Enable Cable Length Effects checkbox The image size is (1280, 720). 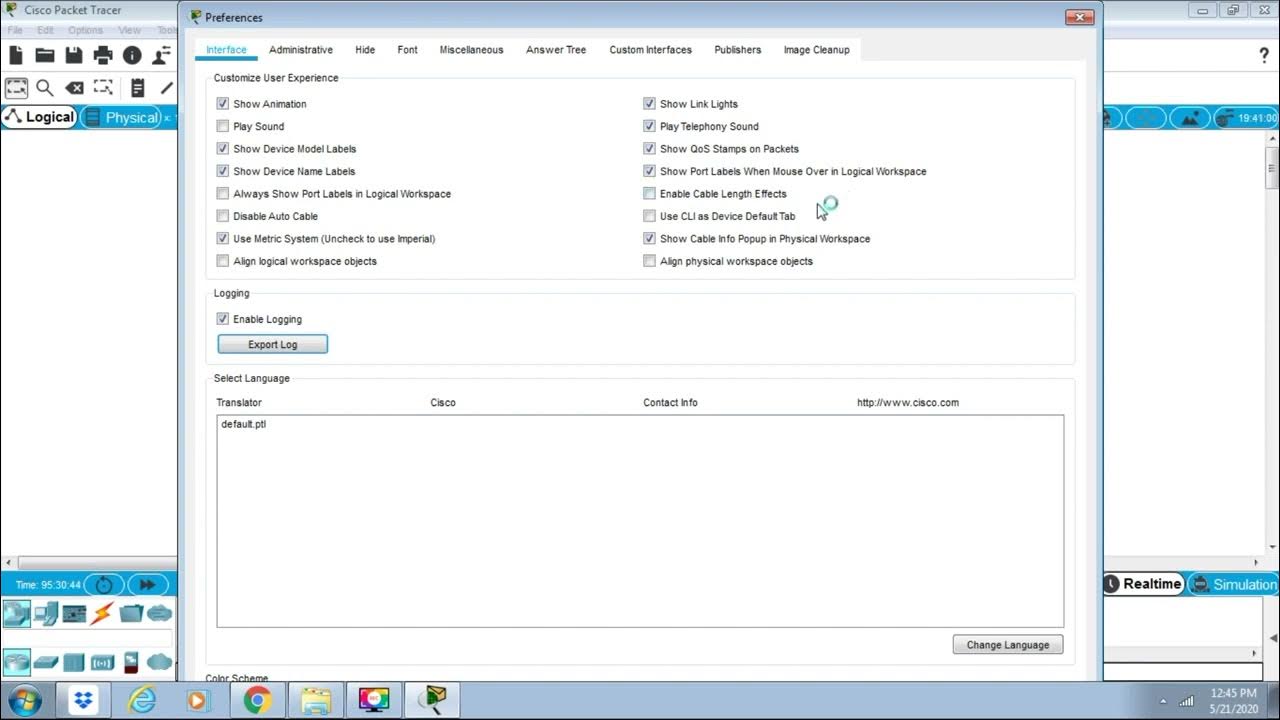(x=650, y=194)
